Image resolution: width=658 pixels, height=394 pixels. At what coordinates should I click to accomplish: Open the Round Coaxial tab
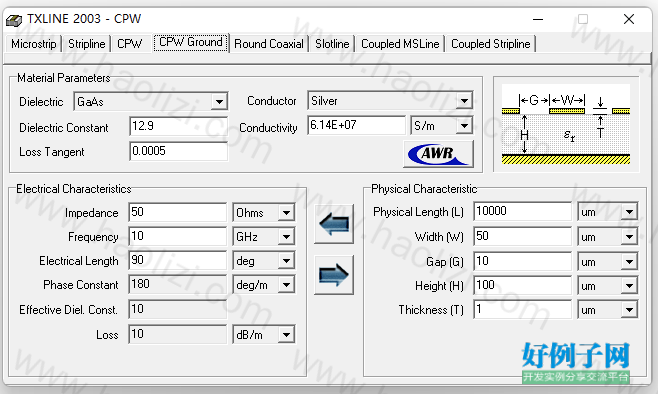(269, 44)
